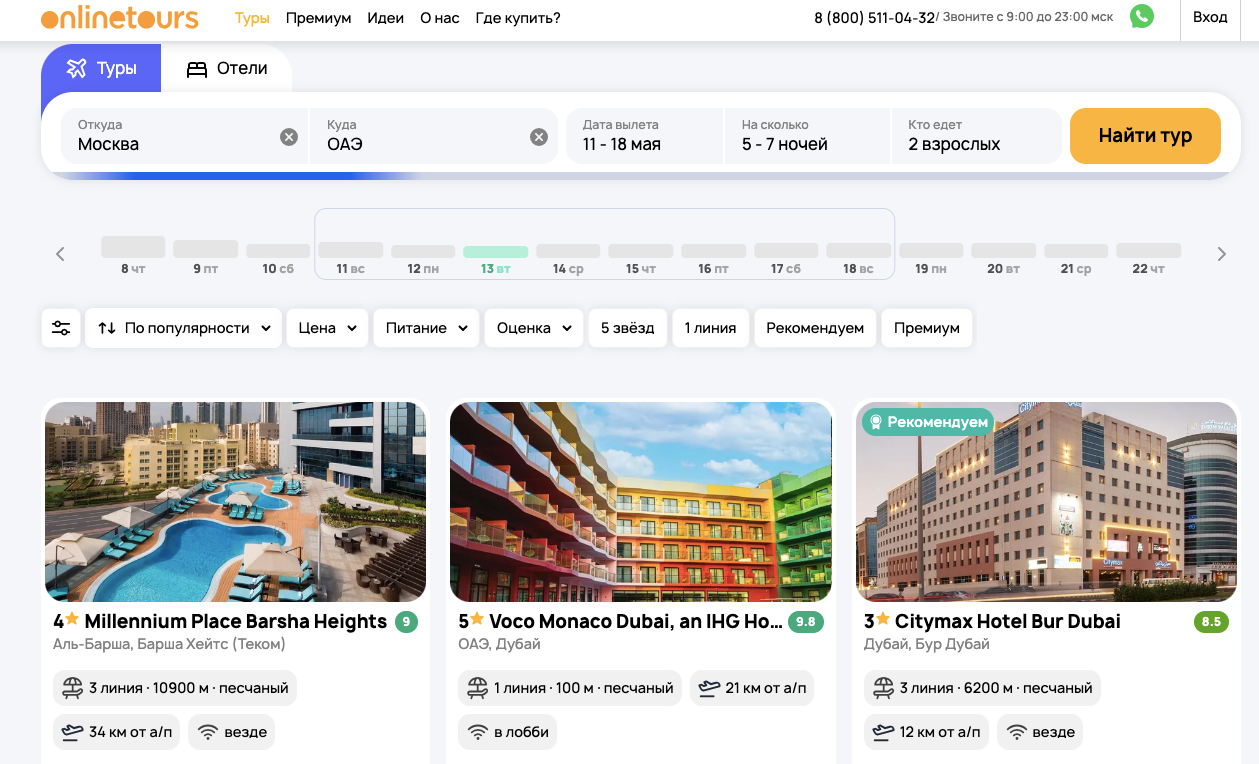
Task: Click the 8.5 rating badge for Citymax Hotel
Action: click(x=1211, y=622)
